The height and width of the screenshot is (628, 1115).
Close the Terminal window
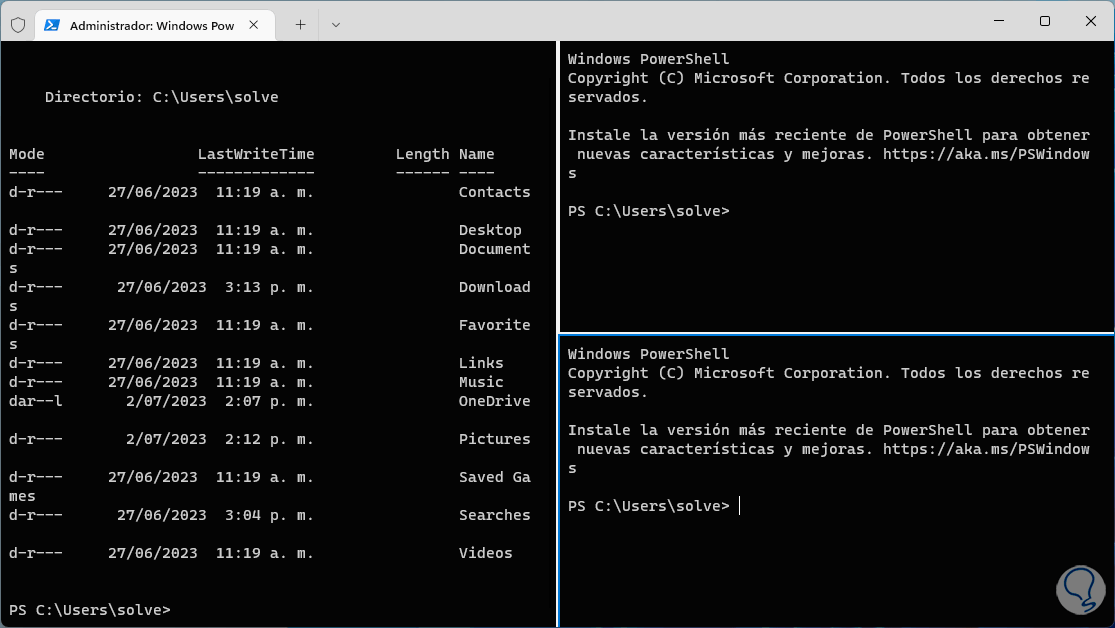(x=1090, y=21)
